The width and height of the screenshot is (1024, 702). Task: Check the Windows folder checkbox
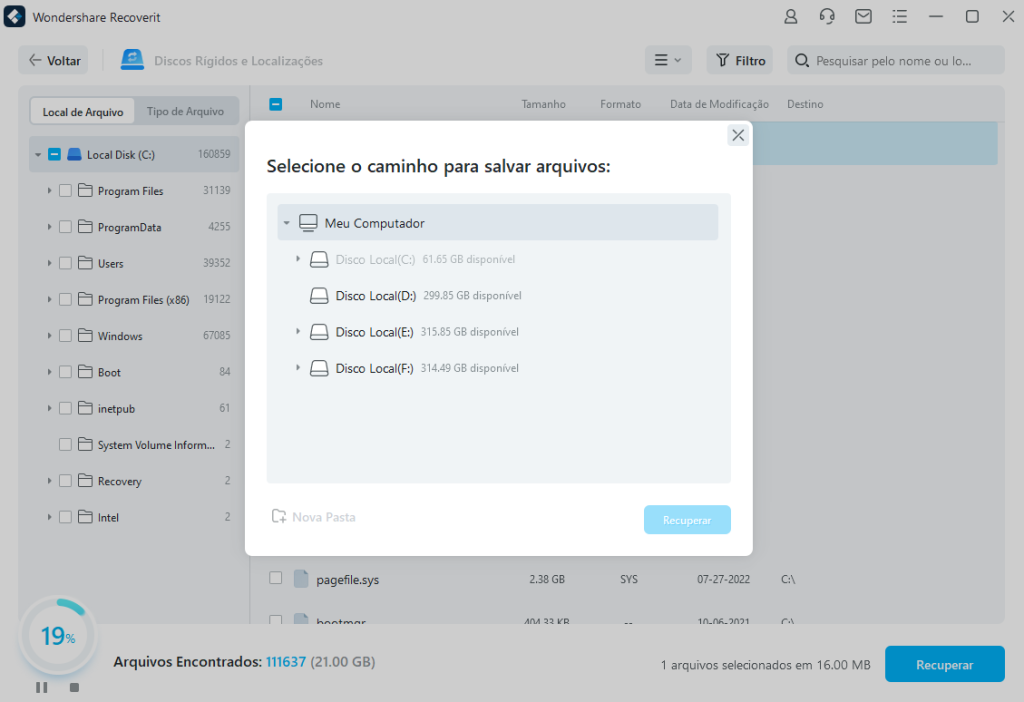(65, 336)
